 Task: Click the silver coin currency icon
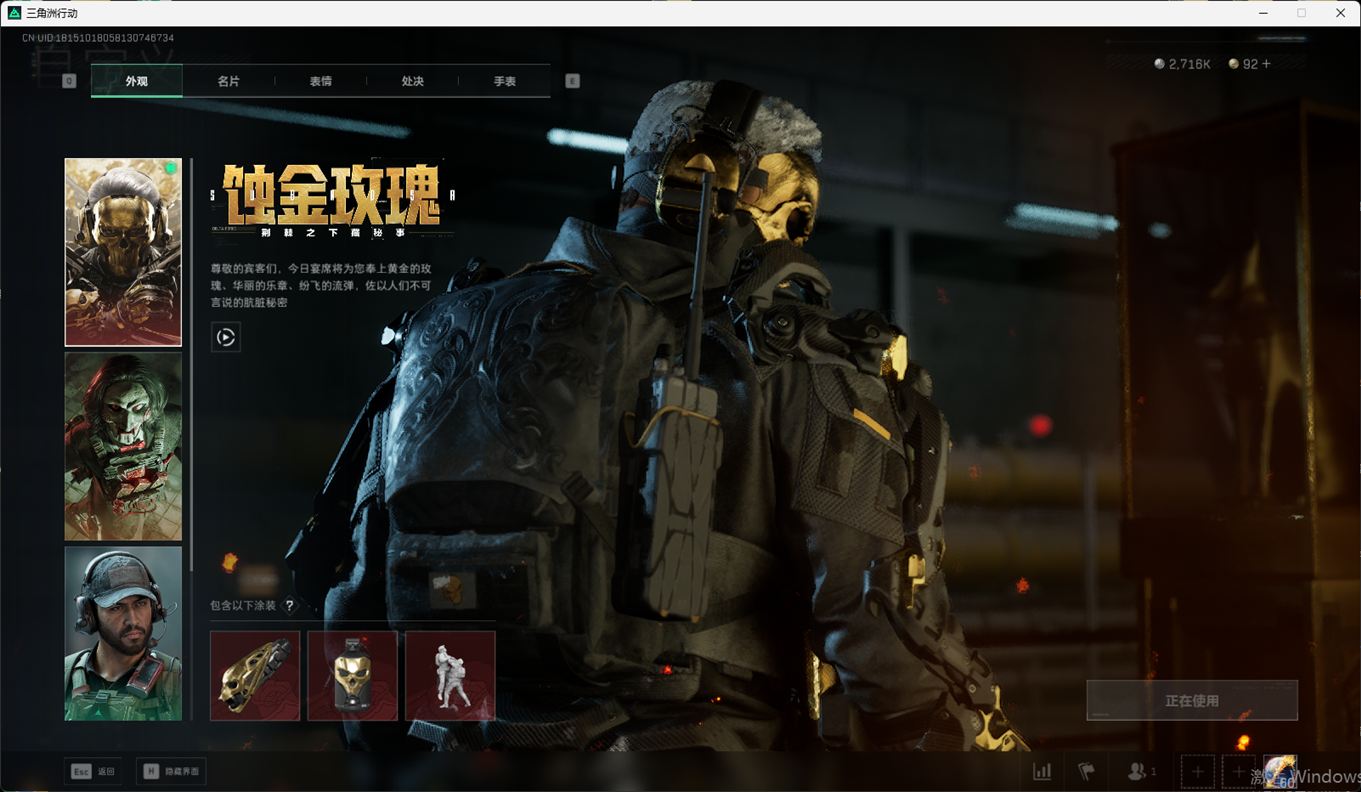1159,64
